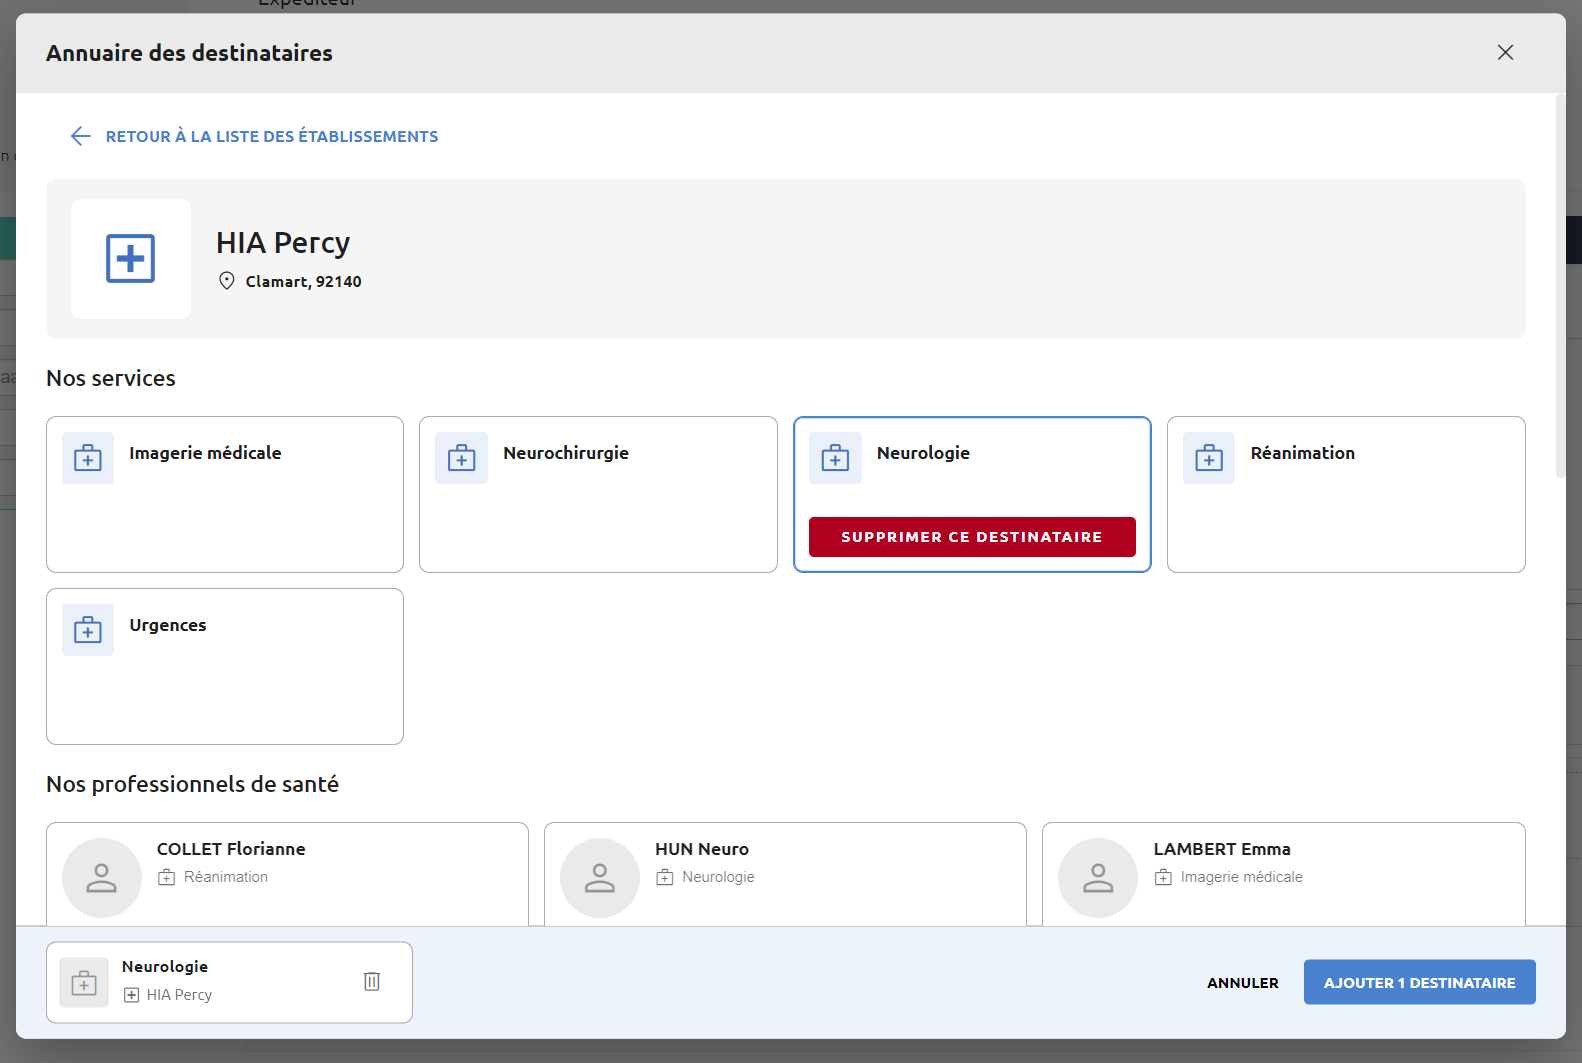This screenshot has width=1582, height=1063.
Task: Select the Neurochirurgie service card
Action: (x=598, y=494)
